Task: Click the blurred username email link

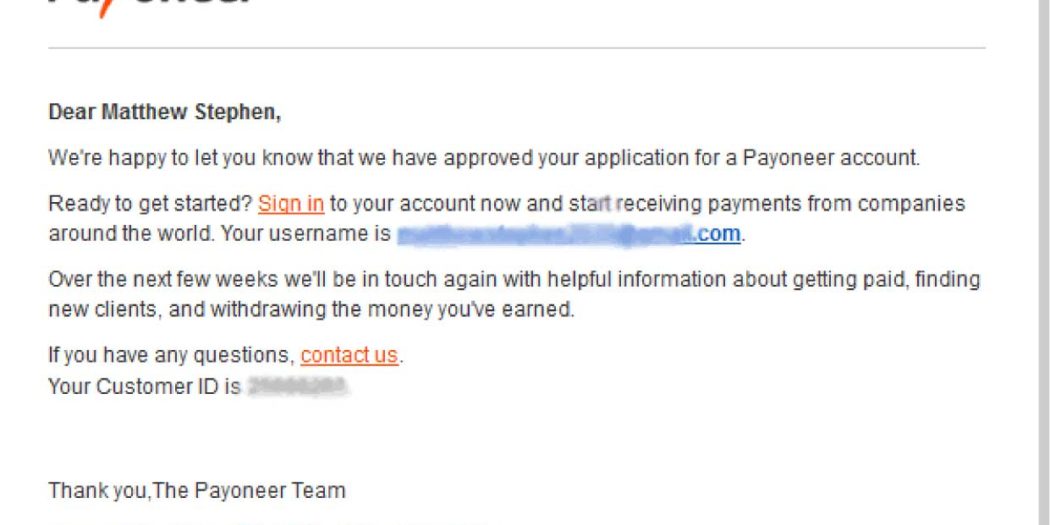Action: pos(569,234)
